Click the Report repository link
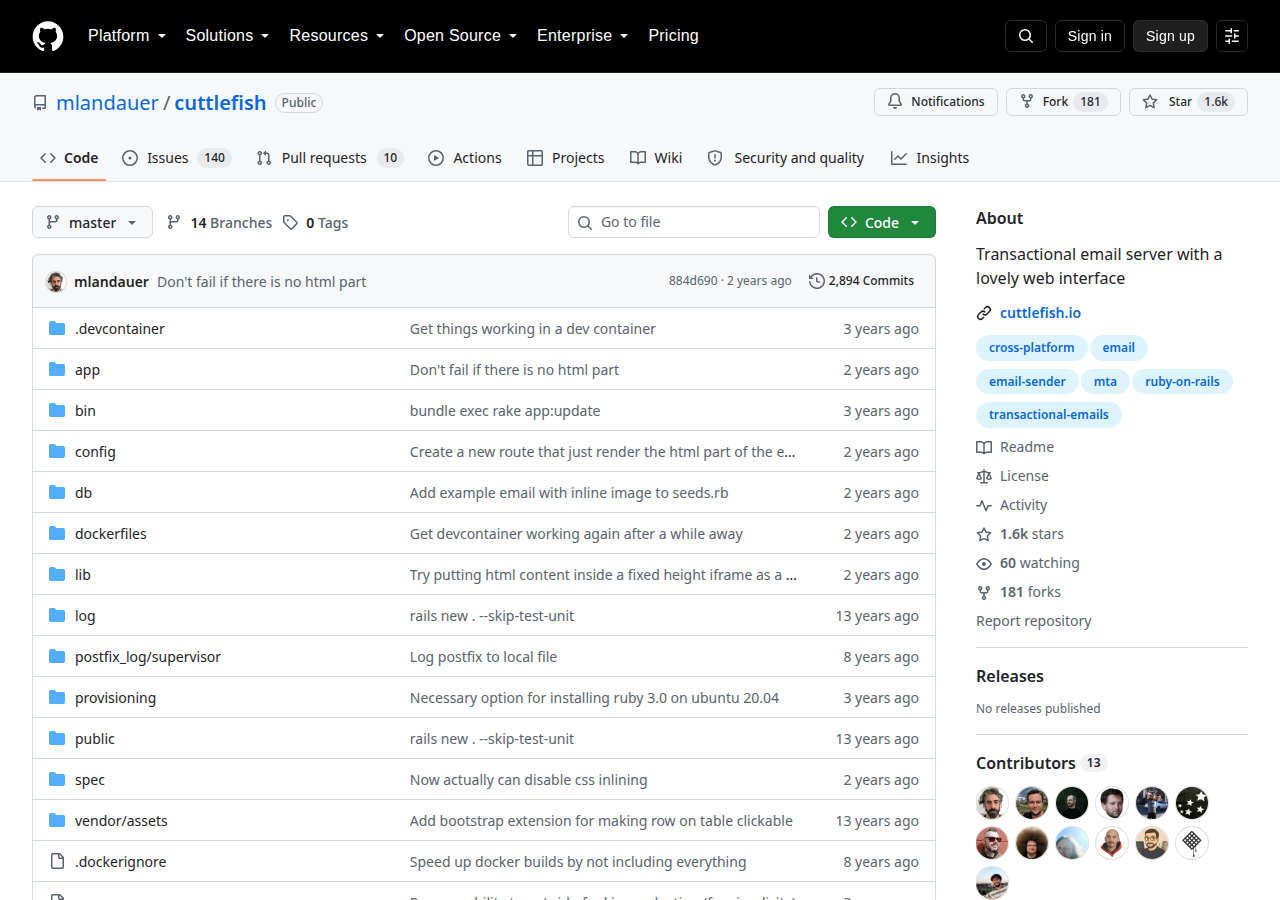This screenshot has width=1280, height=900. tap(1034, 621)
